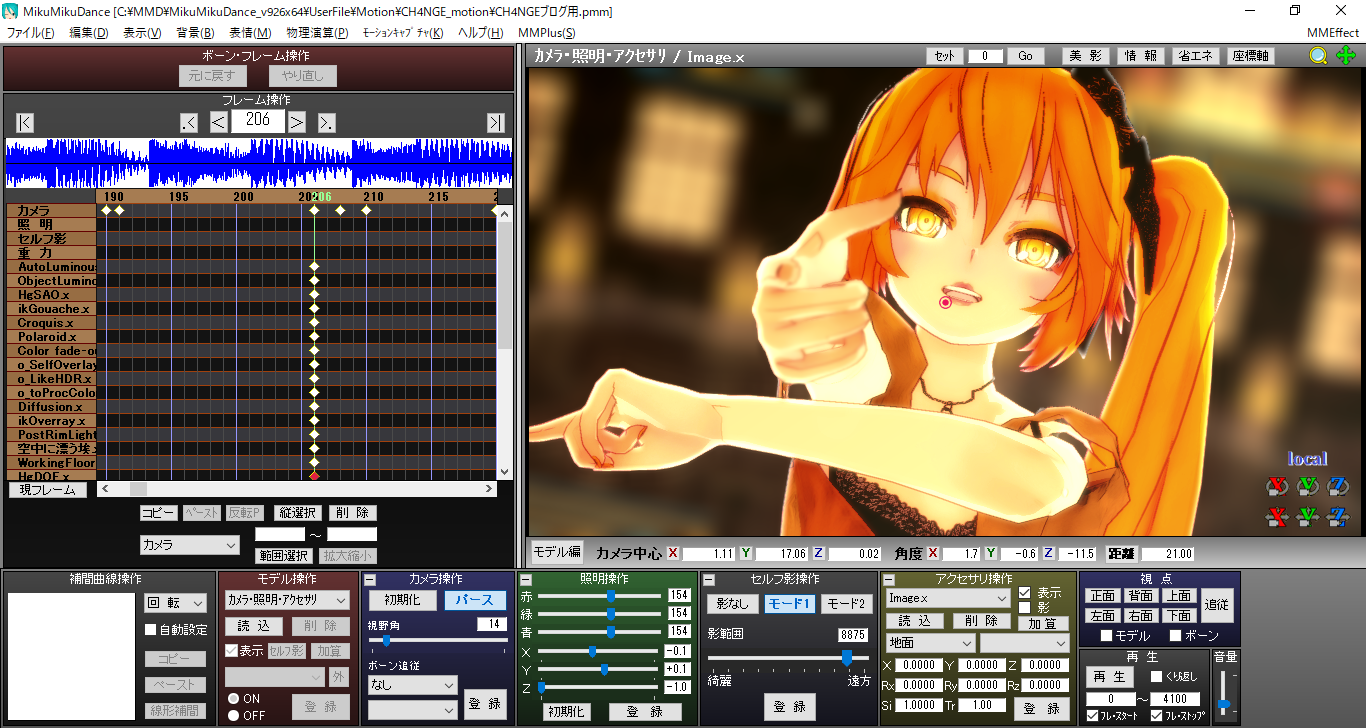Click the blue Z icon beside カメラ中心
The image size is (1366, 728).
pyautogui.click(x=818, y=553)
